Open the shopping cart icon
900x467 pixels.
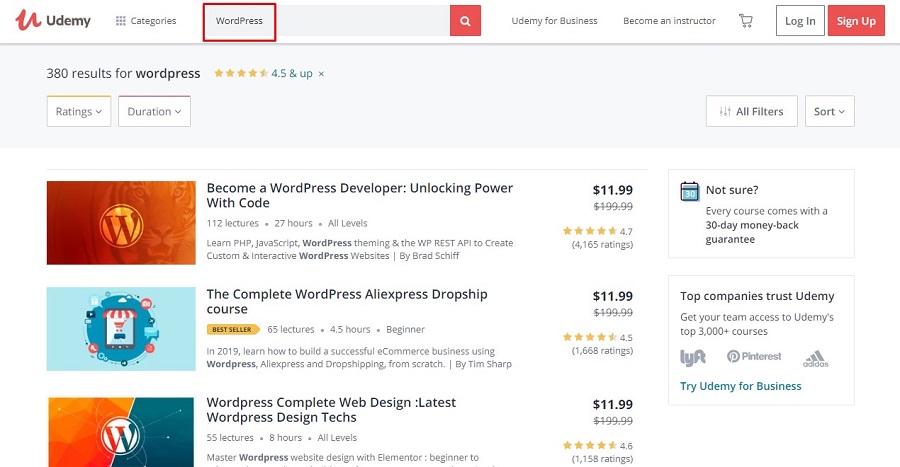(746, 21)
